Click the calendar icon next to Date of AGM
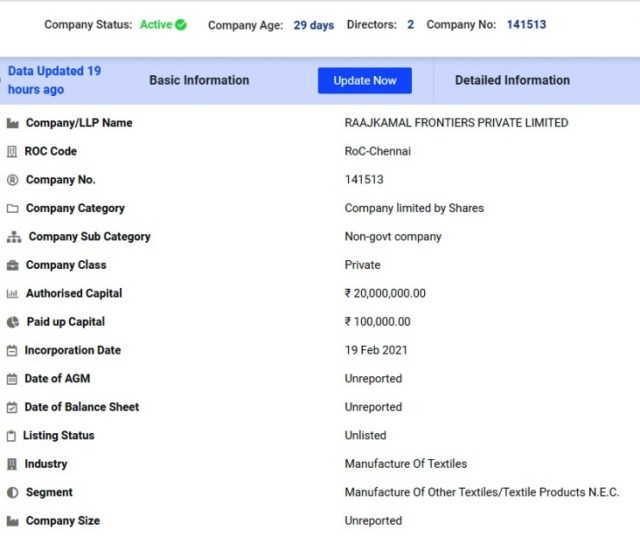640x543 pixels. coord(13,379)
